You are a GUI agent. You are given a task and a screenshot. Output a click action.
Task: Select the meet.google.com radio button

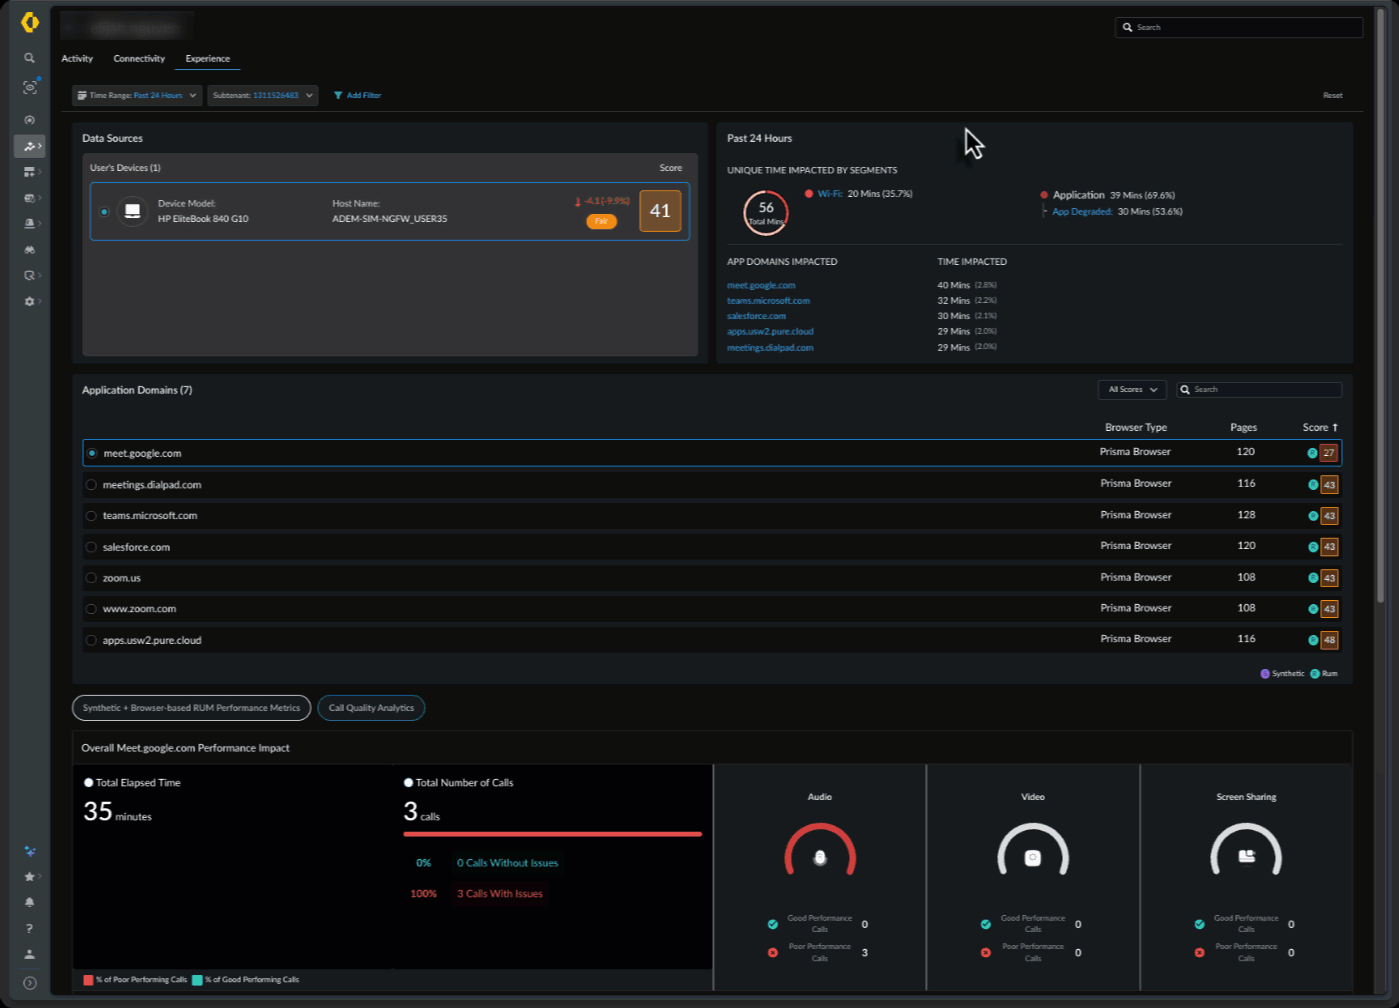point(92,453)
